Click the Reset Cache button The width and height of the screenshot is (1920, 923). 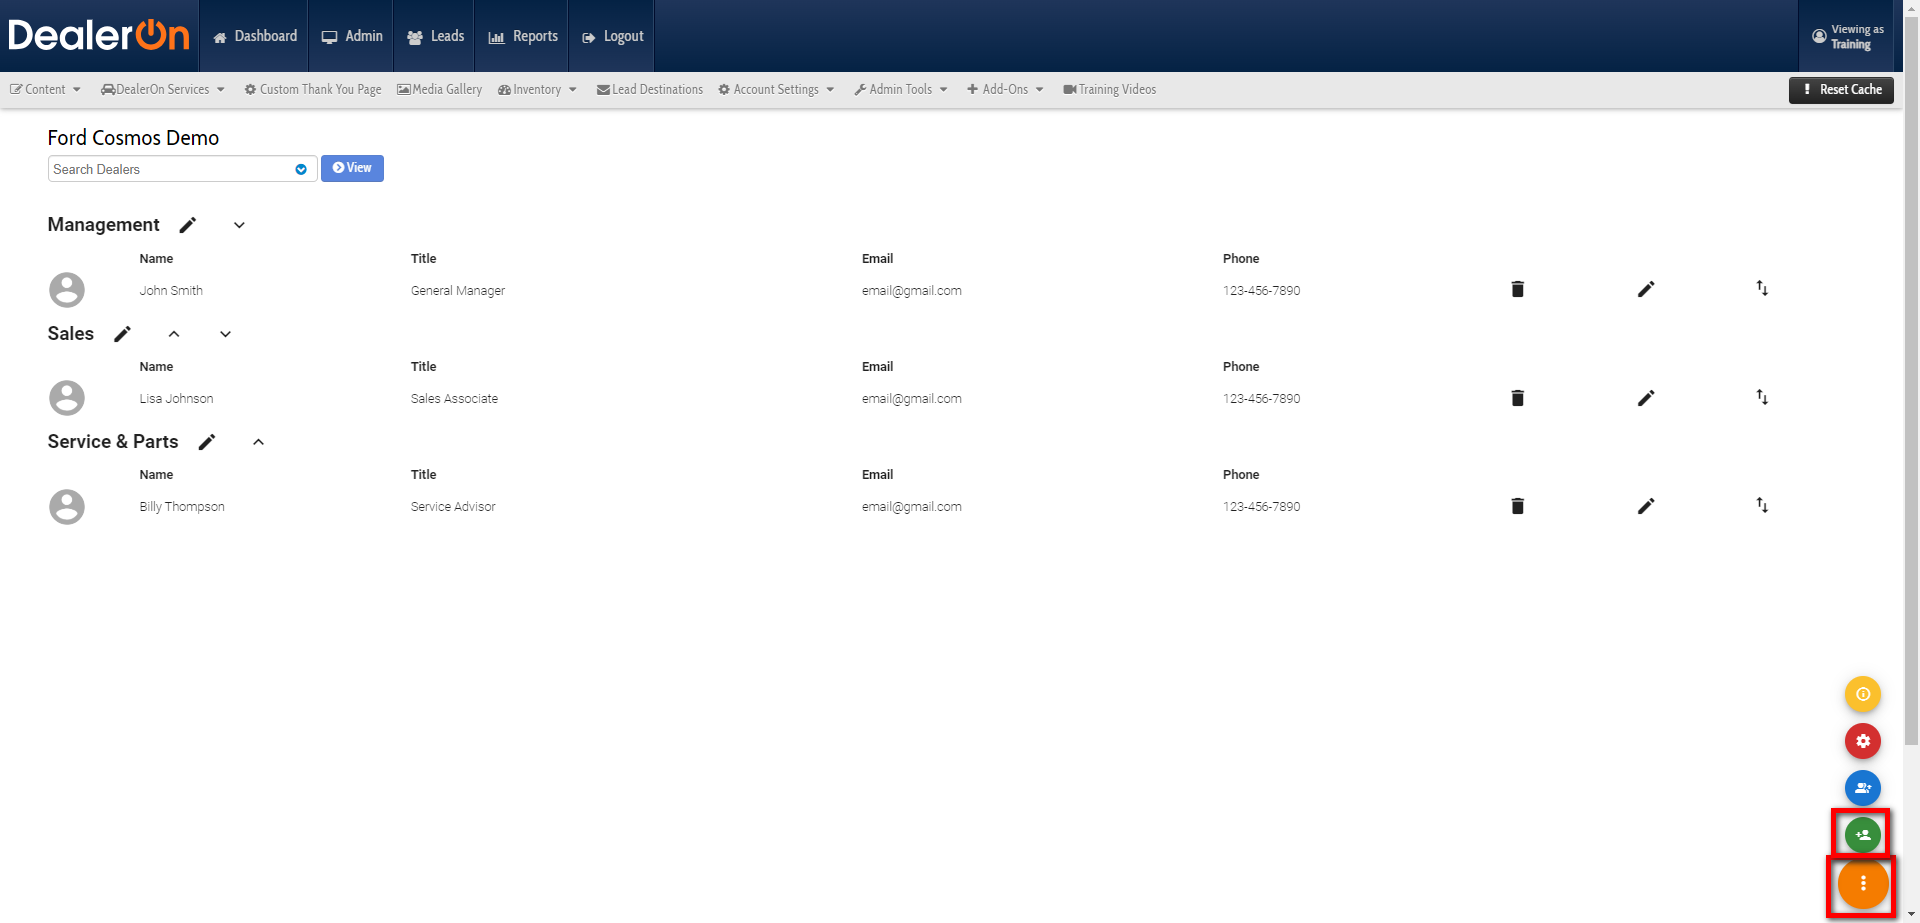1841,89
